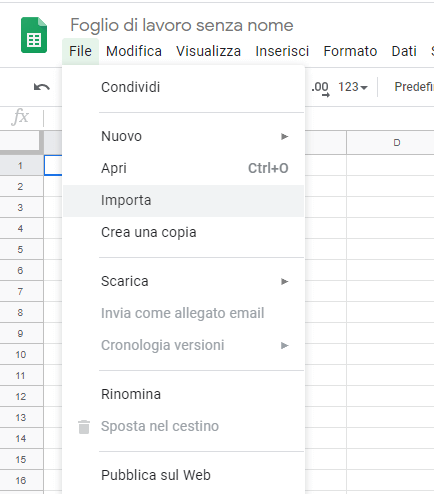Open the Inserisci menu
Viewport: 434px width, 494px height.
point(282,51)
